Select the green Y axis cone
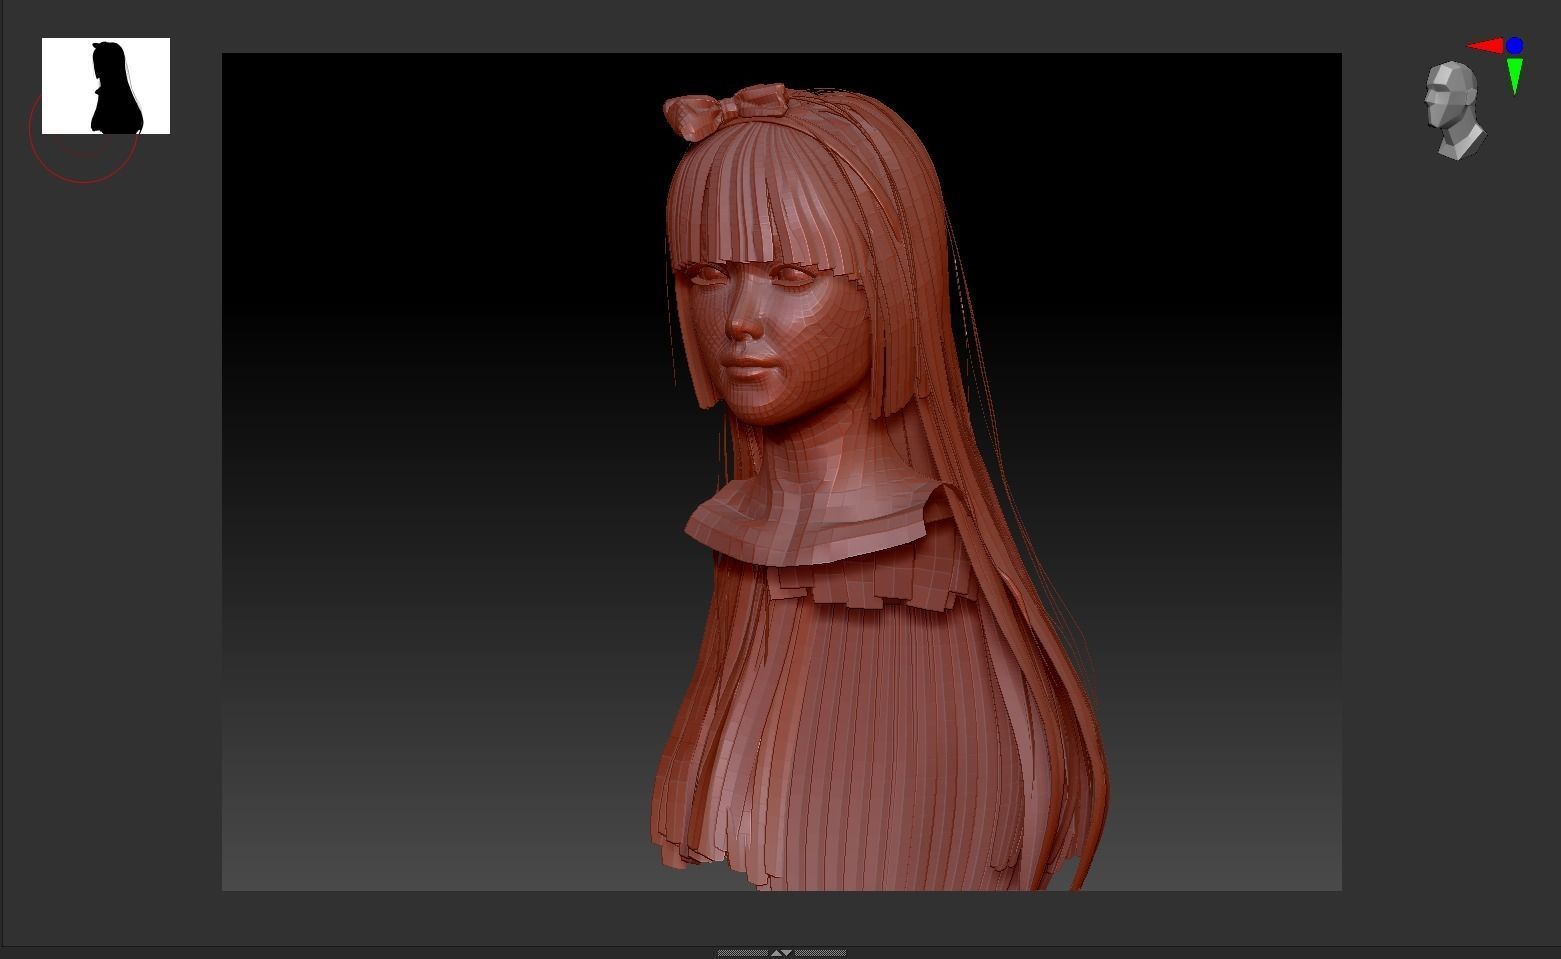The height and width of the screenshot is (959, 1561). [1515, 76]
